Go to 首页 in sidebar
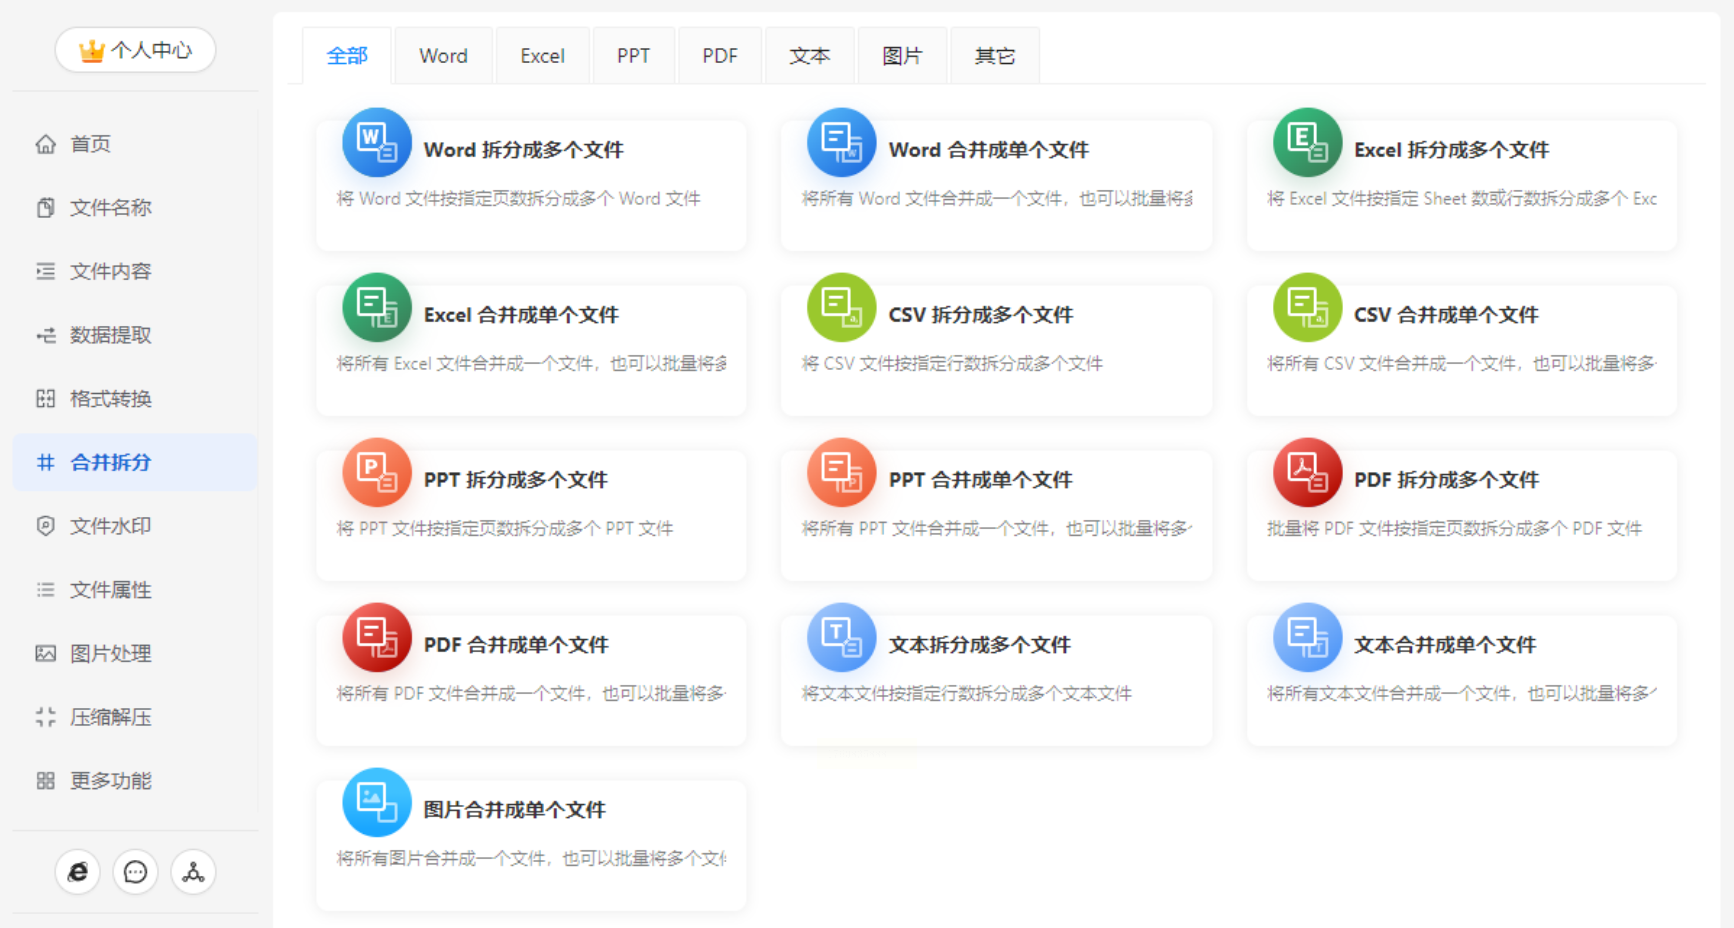 tap(90, 144)
